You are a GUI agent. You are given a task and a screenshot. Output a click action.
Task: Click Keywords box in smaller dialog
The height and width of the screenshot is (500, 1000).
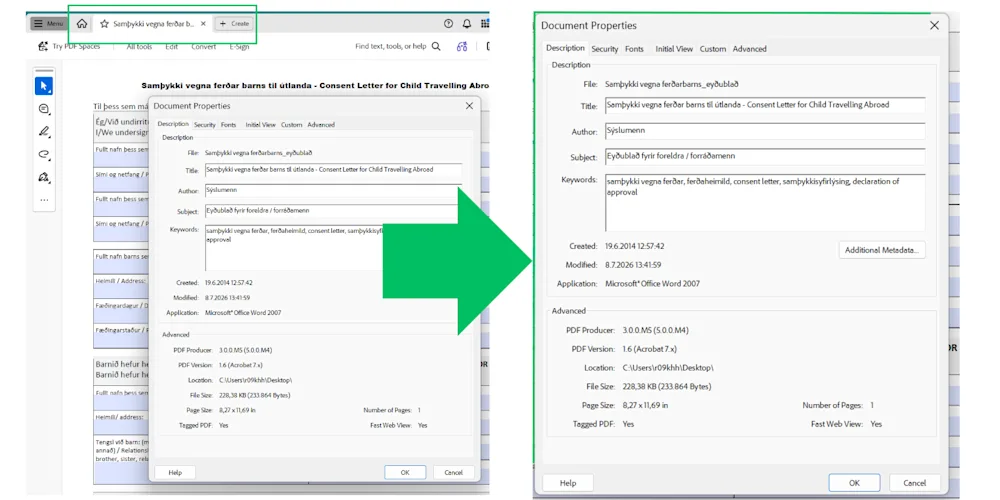pyautogui.click(x=334, y=247)
